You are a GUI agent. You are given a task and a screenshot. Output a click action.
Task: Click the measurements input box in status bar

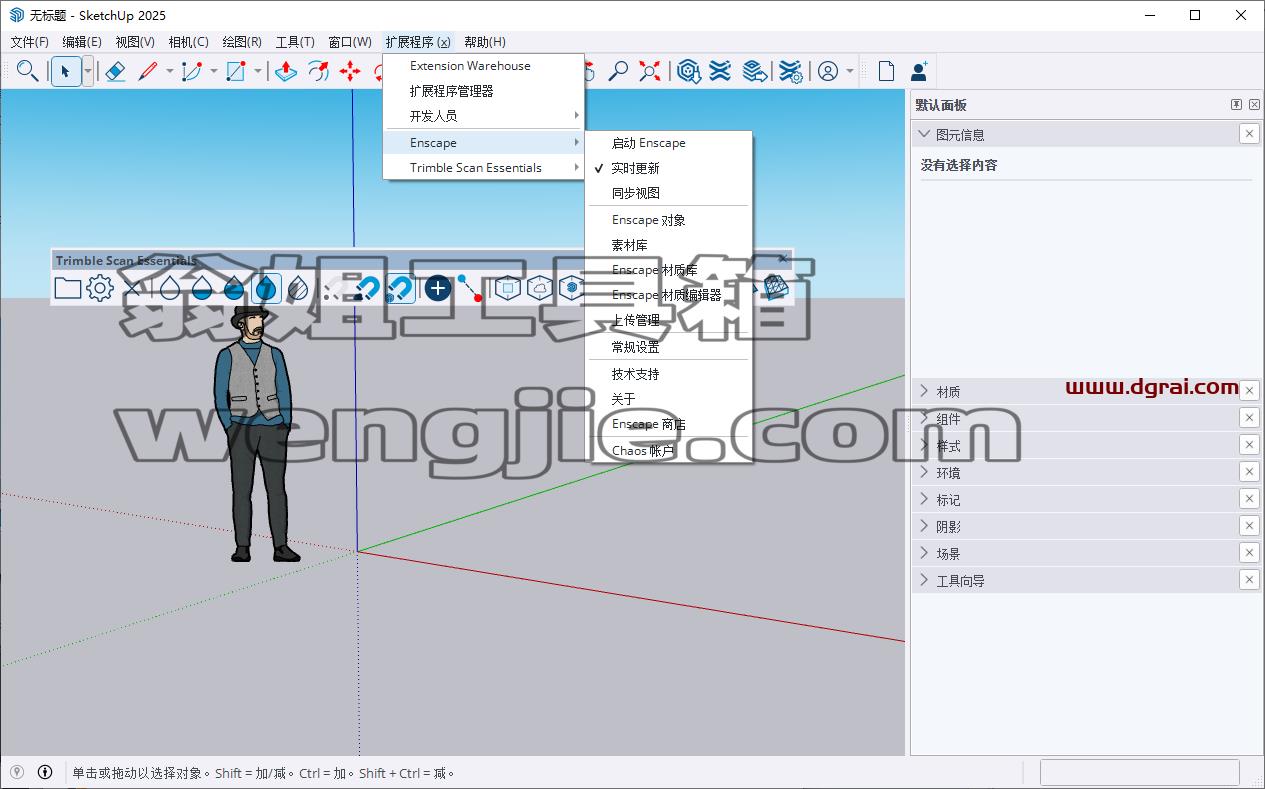point(1139,772)
